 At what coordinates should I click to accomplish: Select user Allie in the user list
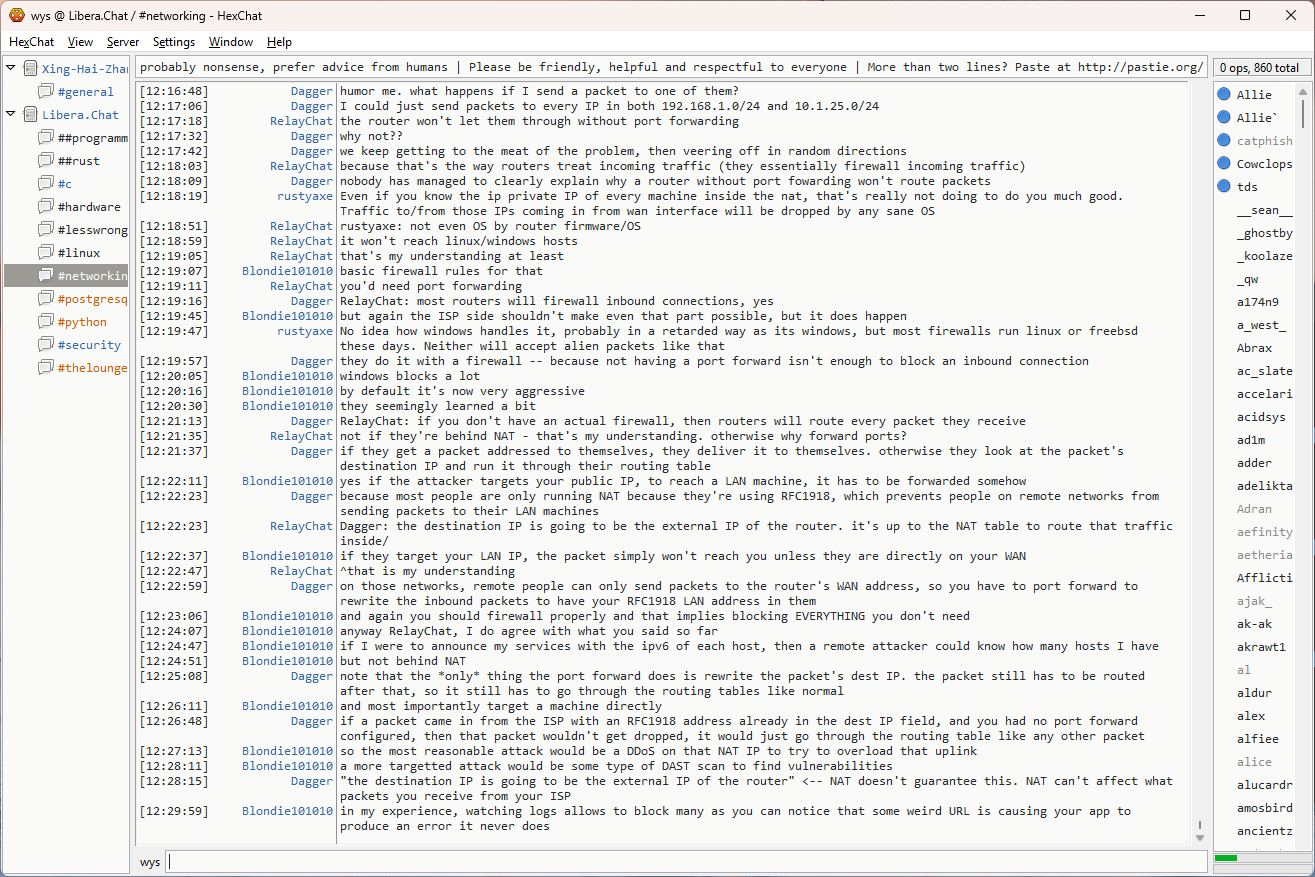(x=1254, y=95)
